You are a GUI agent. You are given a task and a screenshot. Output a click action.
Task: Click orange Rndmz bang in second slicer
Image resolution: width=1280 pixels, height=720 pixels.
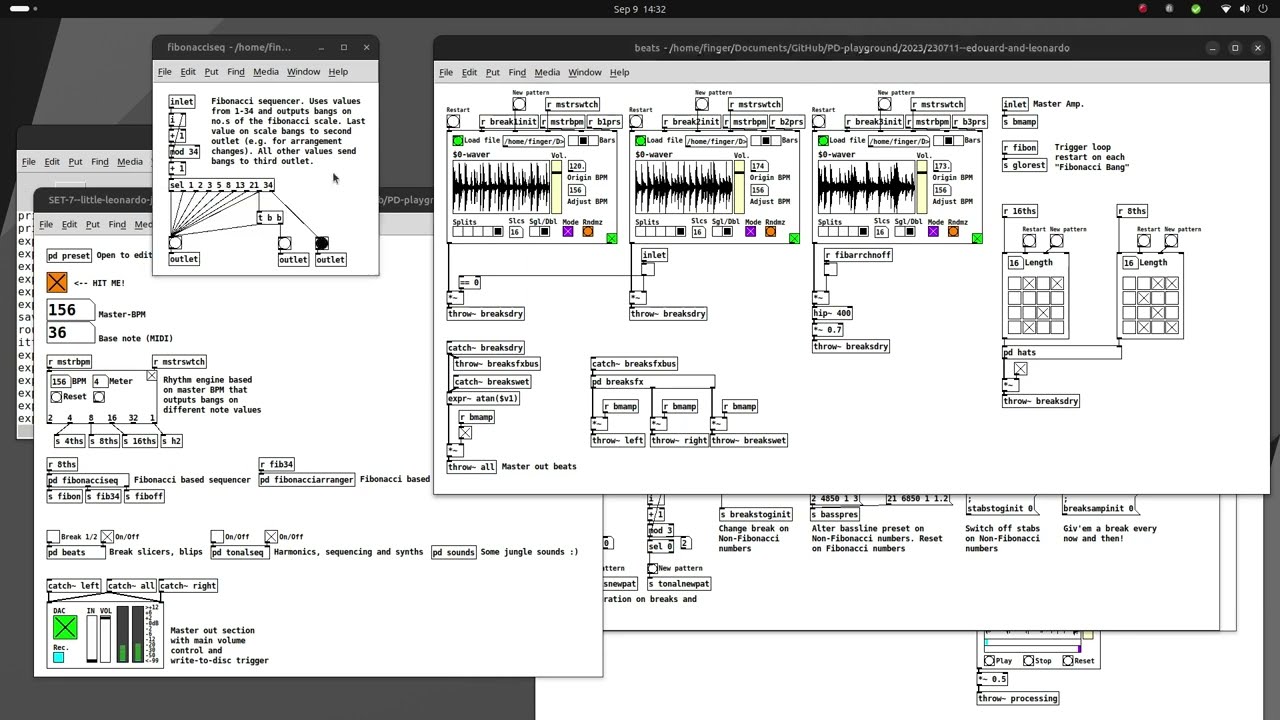[x=770, y=232]
